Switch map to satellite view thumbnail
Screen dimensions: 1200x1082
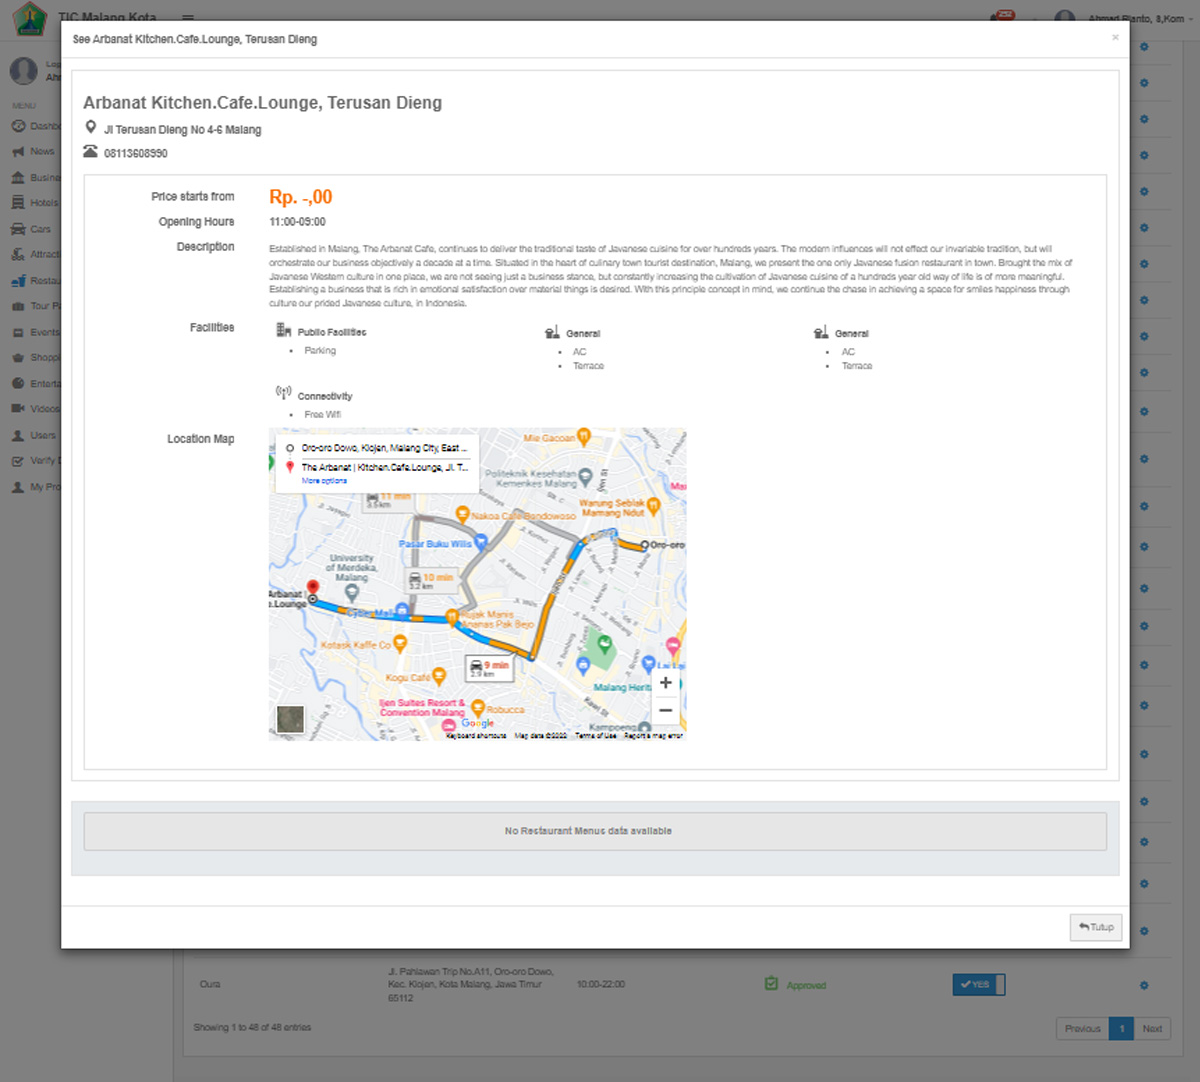[290, 719]
